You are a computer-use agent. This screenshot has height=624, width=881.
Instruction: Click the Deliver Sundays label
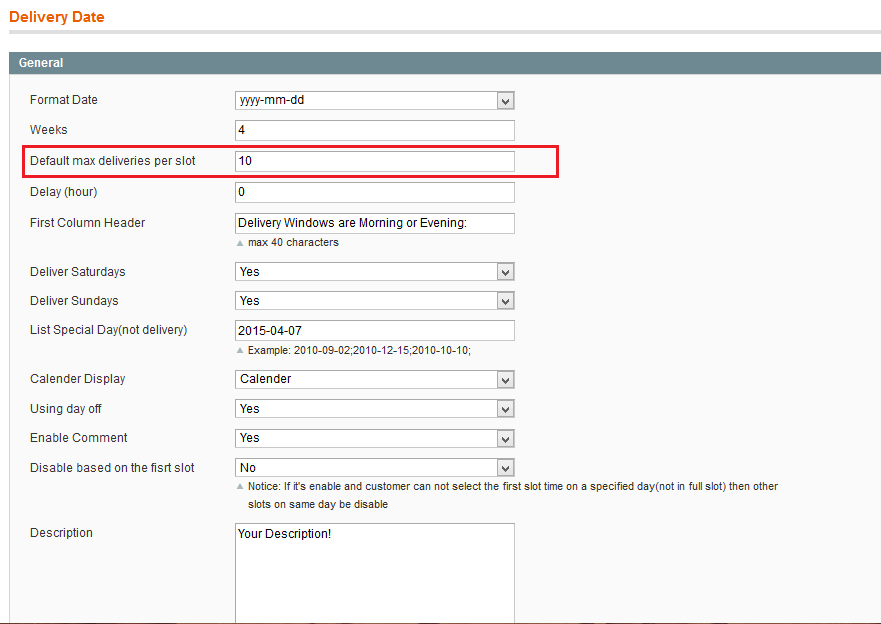click(74, 301)
